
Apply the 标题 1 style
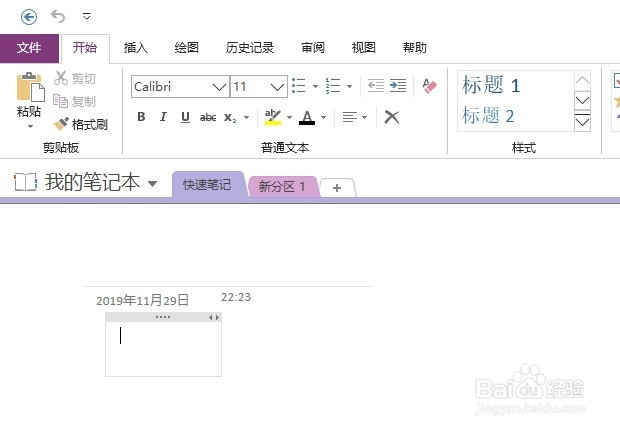coord(491,85)
